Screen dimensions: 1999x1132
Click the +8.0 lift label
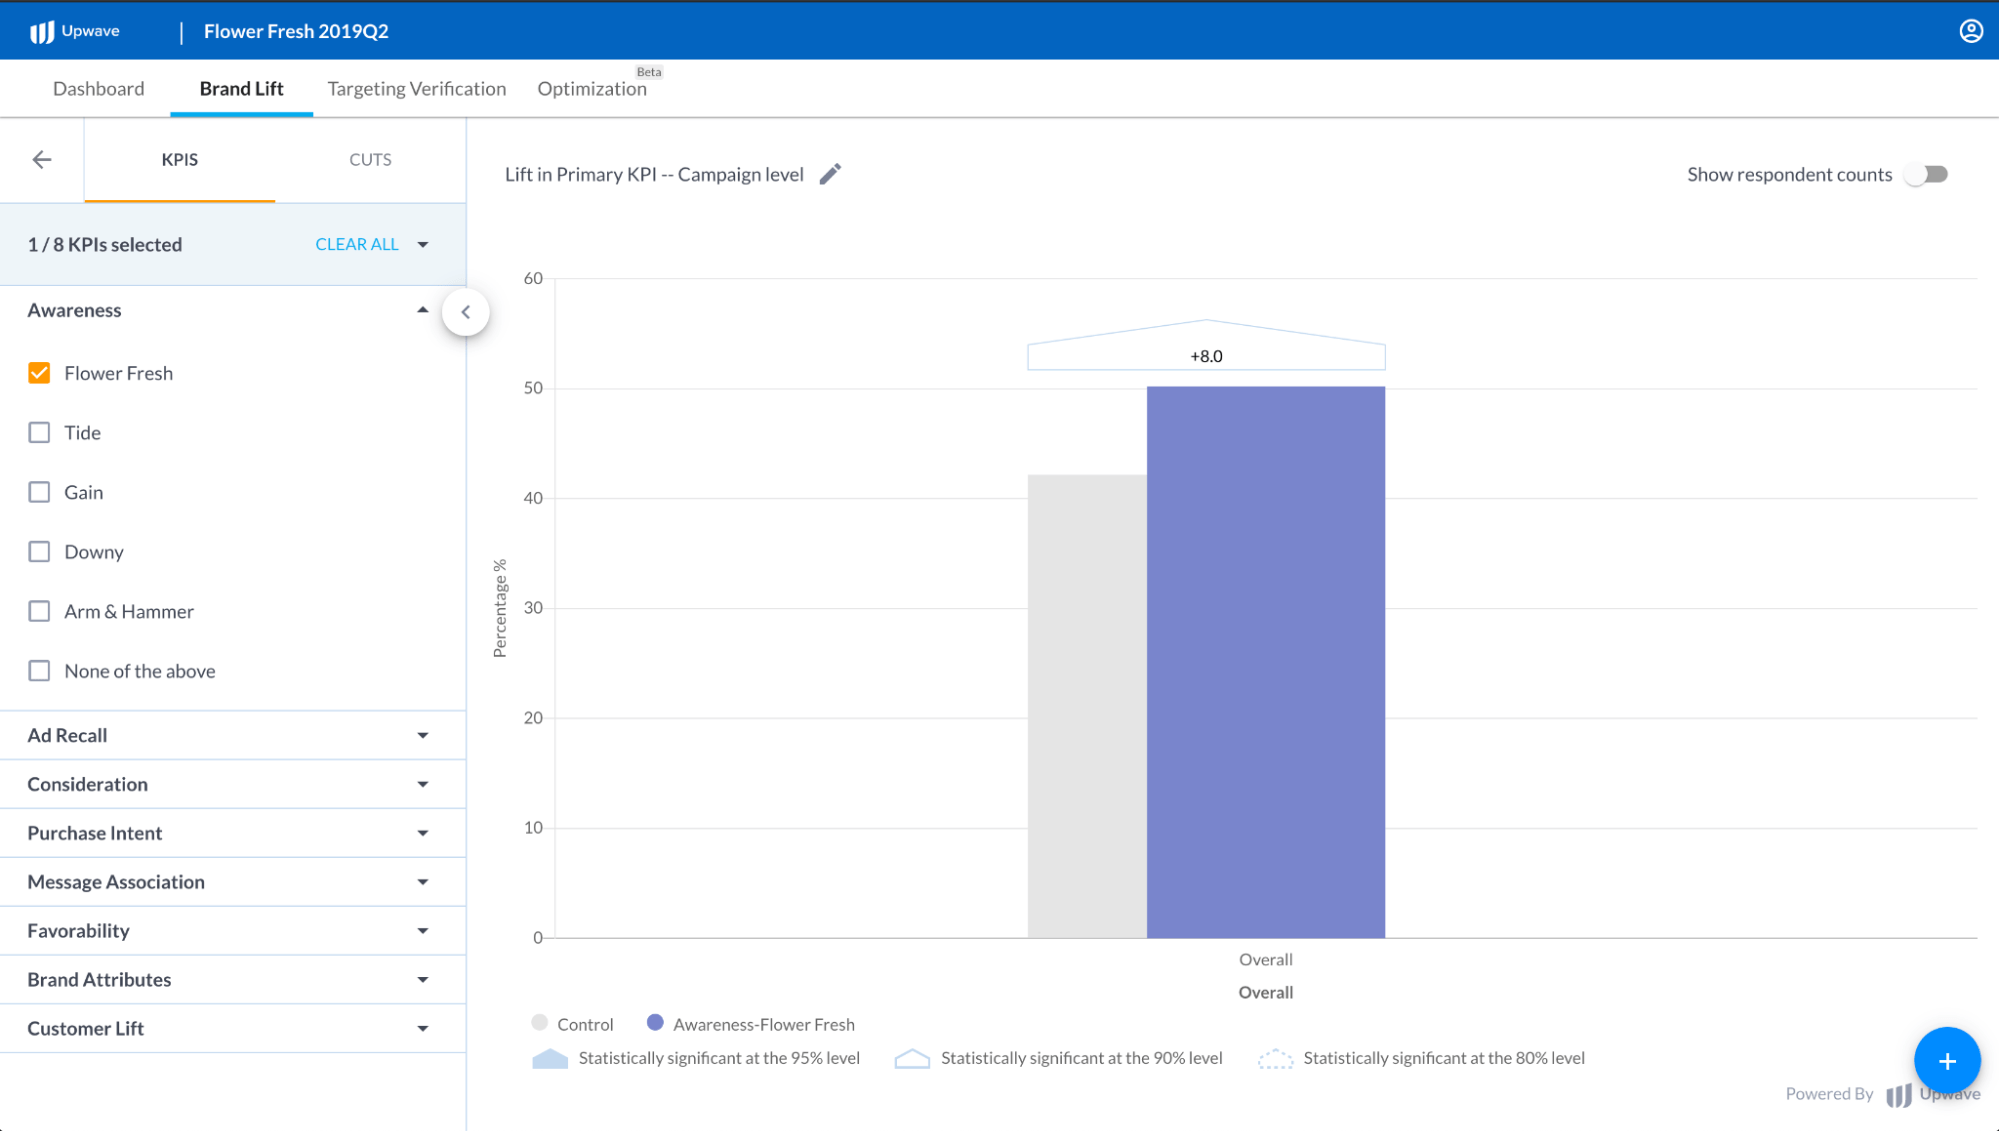(1206, 356)
